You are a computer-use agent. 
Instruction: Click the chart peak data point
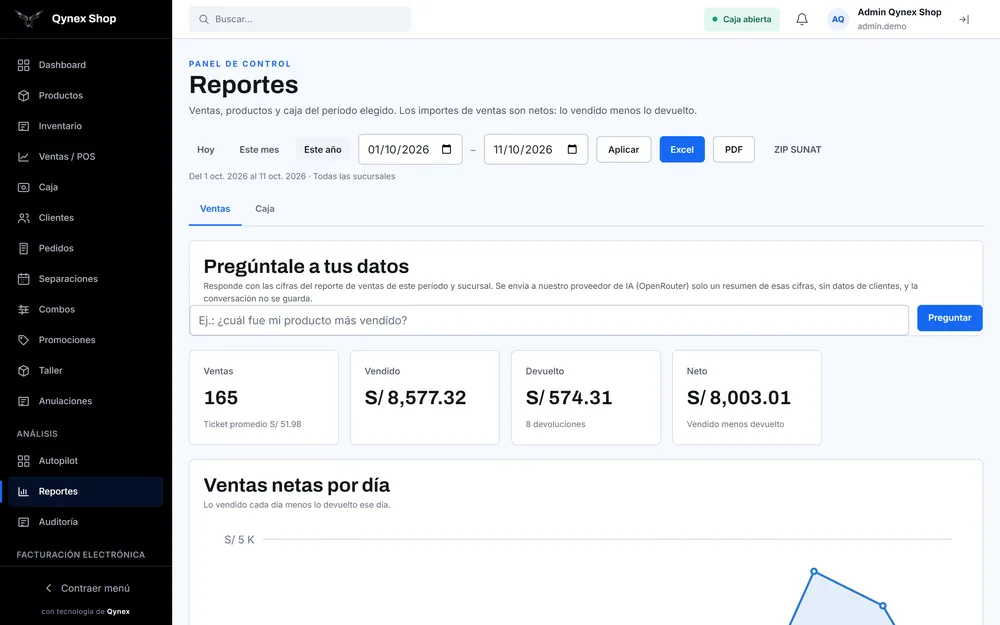coord(814,571)
